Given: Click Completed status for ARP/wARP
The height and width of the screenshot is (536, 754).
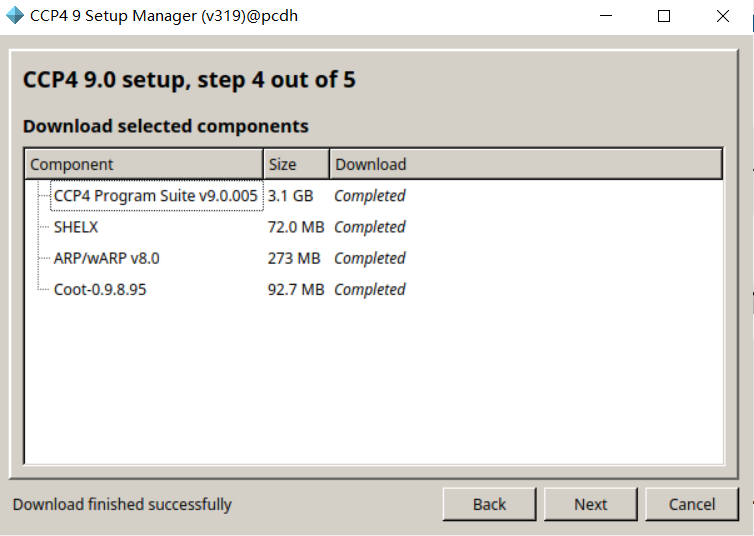Looking at the screenshot, I should (x=370, y=259).
